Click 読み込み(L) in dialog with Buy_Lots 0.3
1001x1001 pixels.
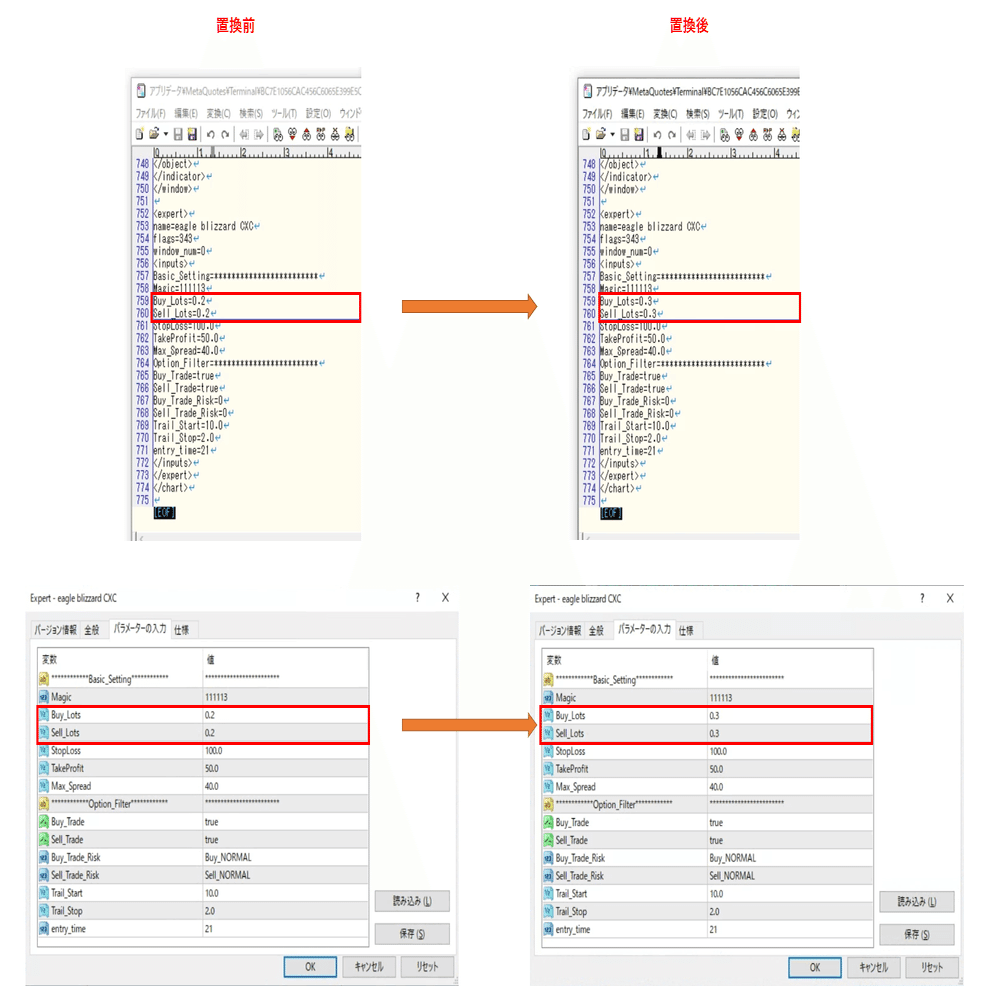tap(917, 901)
